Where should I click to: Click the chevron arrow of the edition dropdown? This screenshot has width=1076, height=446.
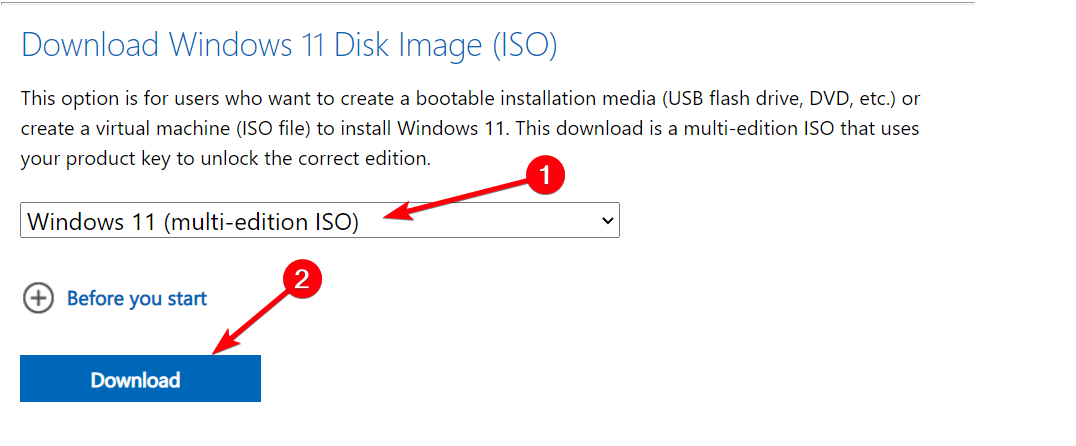(607, 221)
